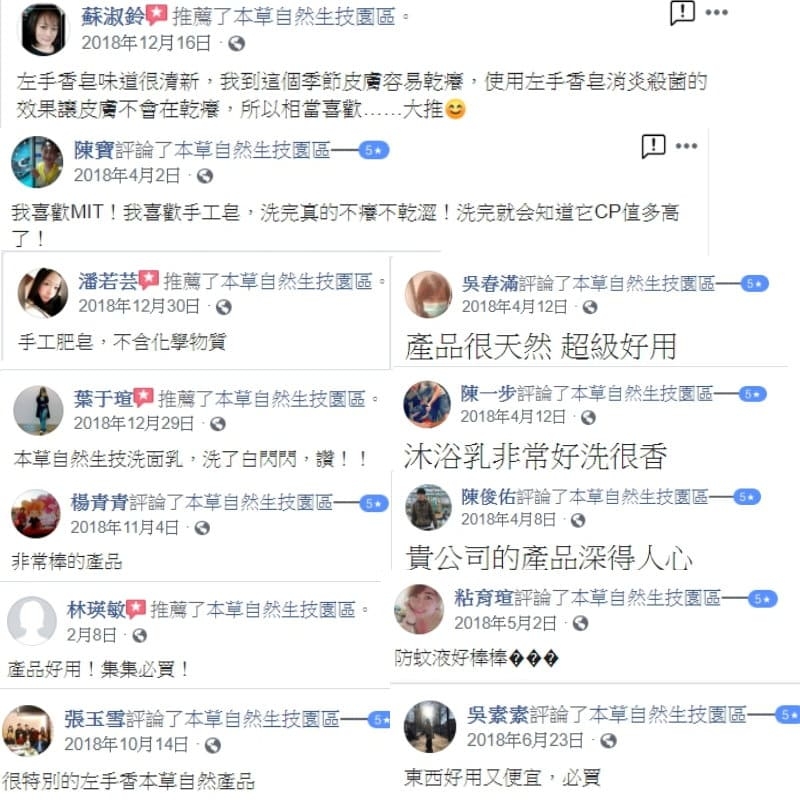The height and width of the screenshot is (800, 800).
Task: Open 陳一步's profile name link
Action: click(488, 393)
